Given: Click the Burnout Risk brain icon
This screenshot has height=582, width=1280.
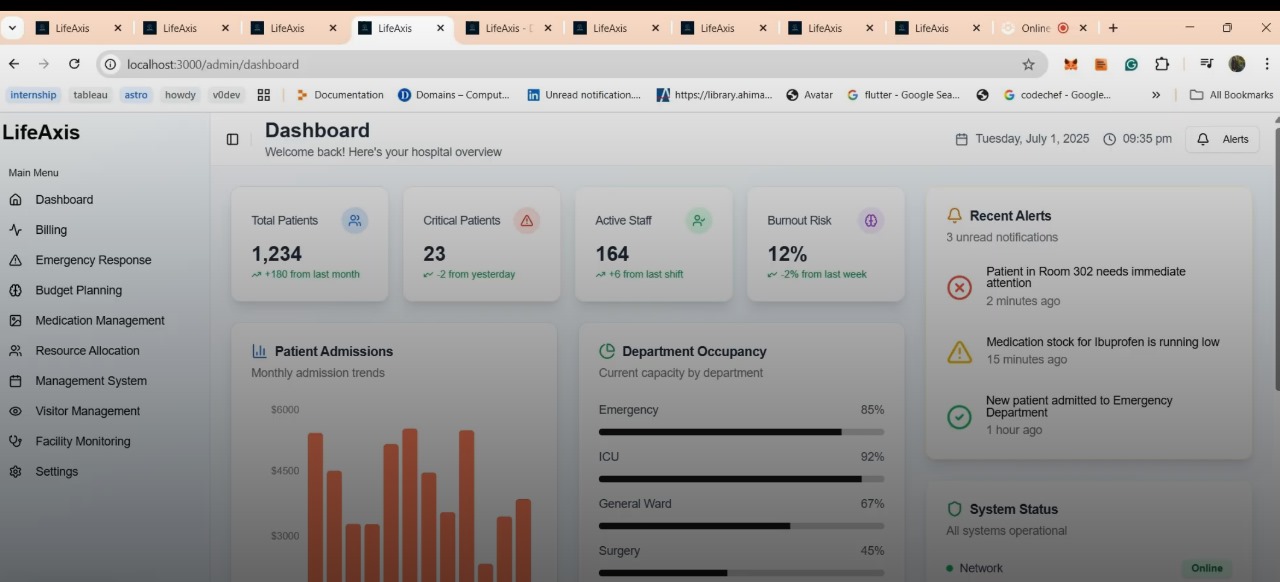Looking at the screenshot, I should 871,220.
